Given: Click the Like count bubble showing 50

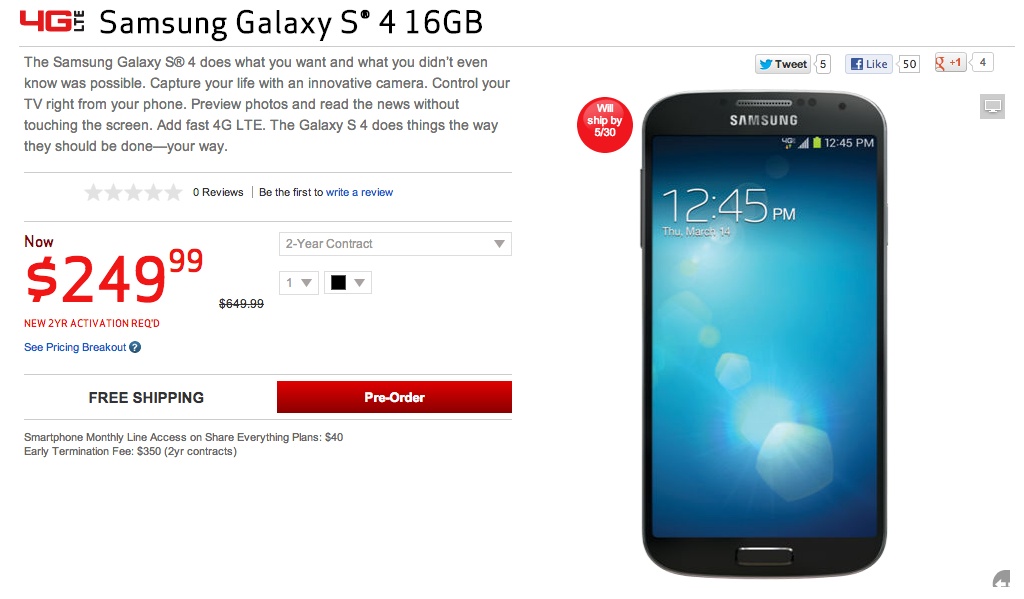Looking at the screenshot, I should 909,64.
